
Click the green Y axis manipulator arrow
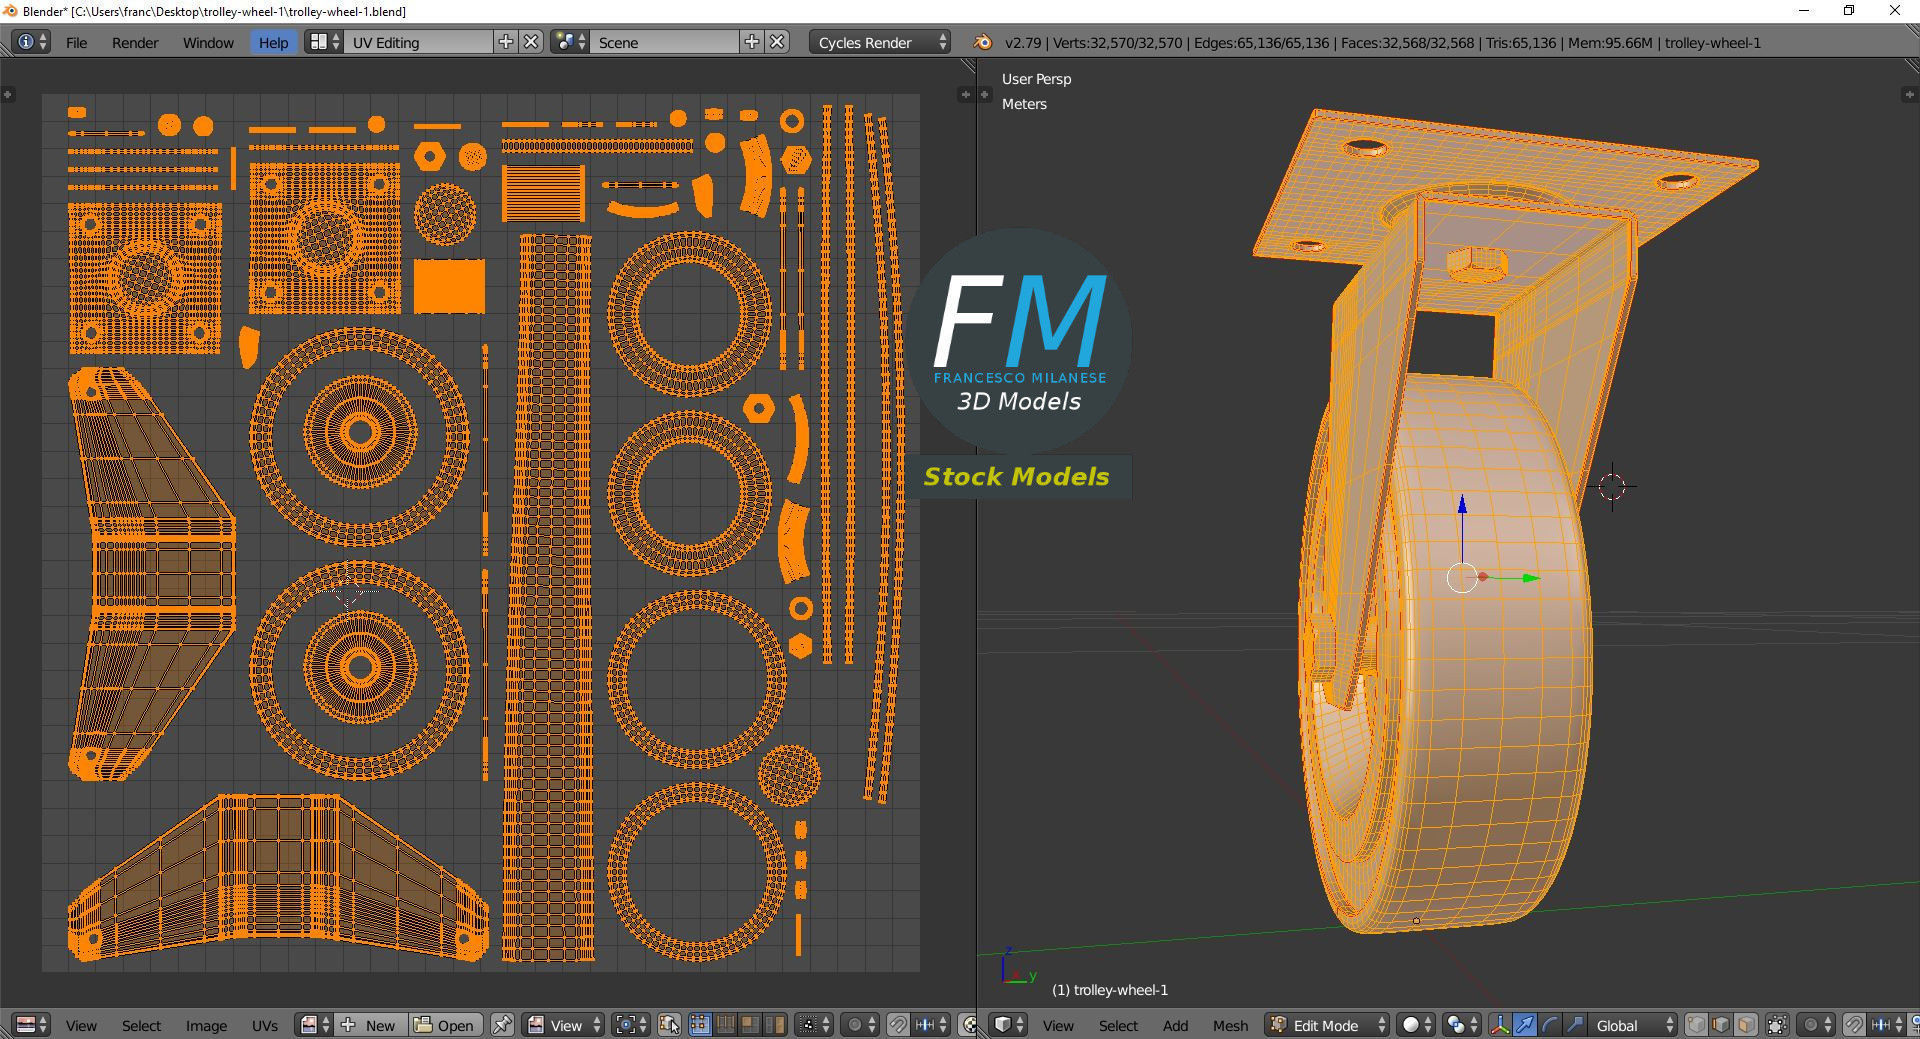(1529, 578)
